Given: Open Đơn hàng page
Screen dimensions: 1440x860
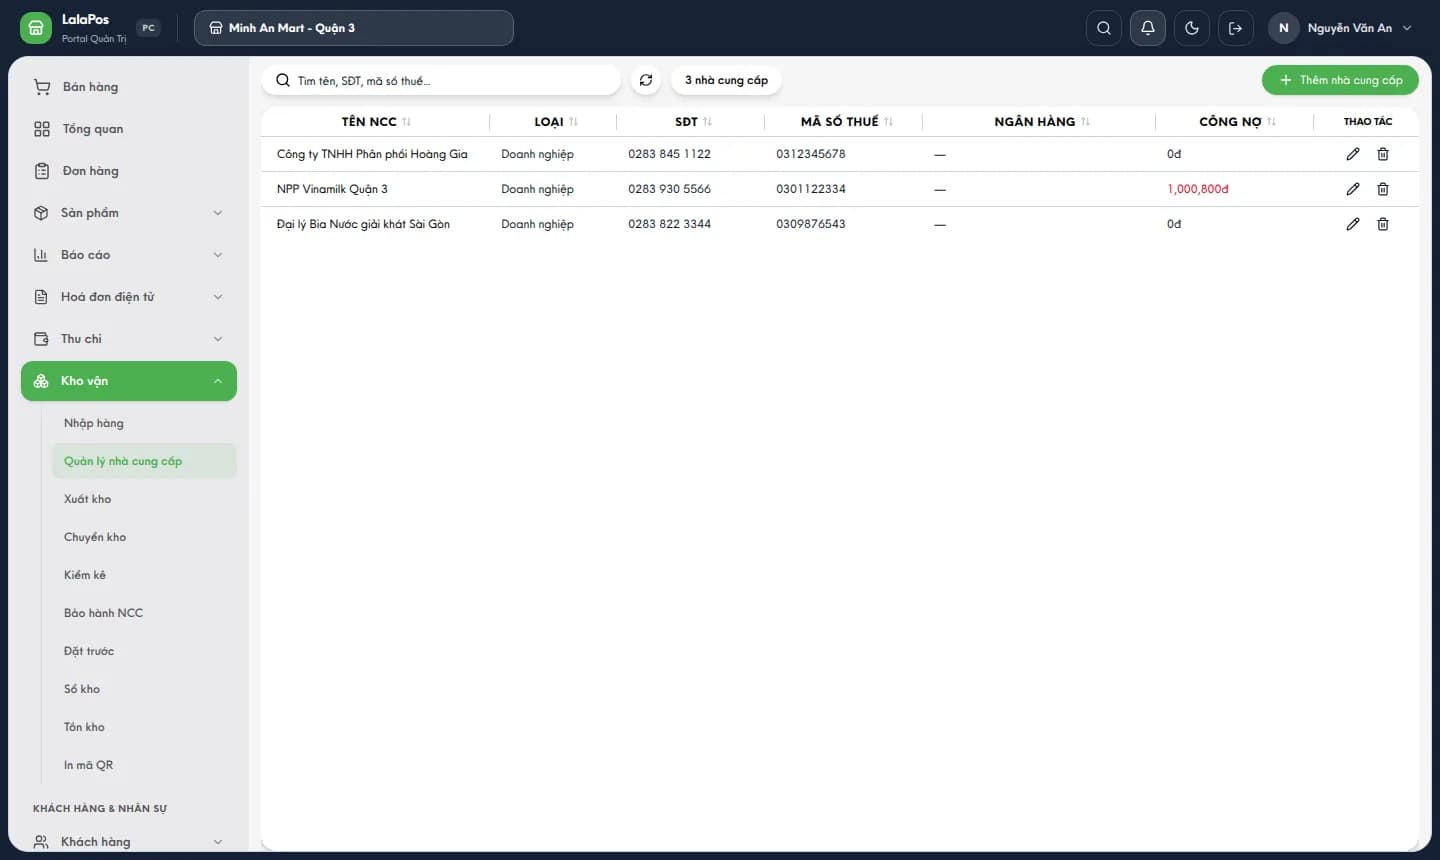Looking at the screenshot, I should (129, 171).
